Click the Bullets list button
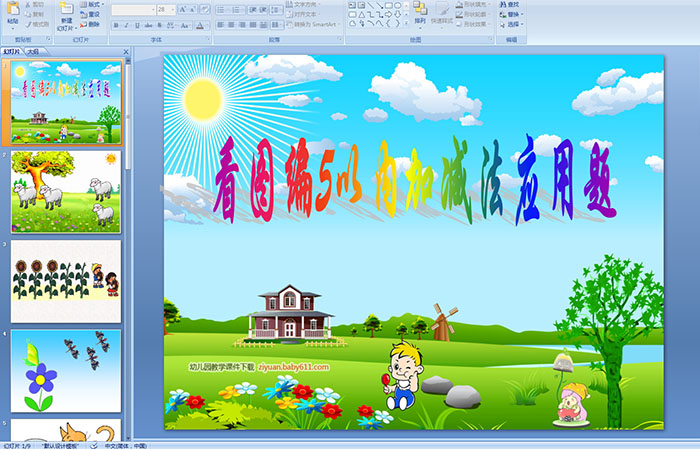The height and width of the screenshot is (449, 700). pos(222,10)
